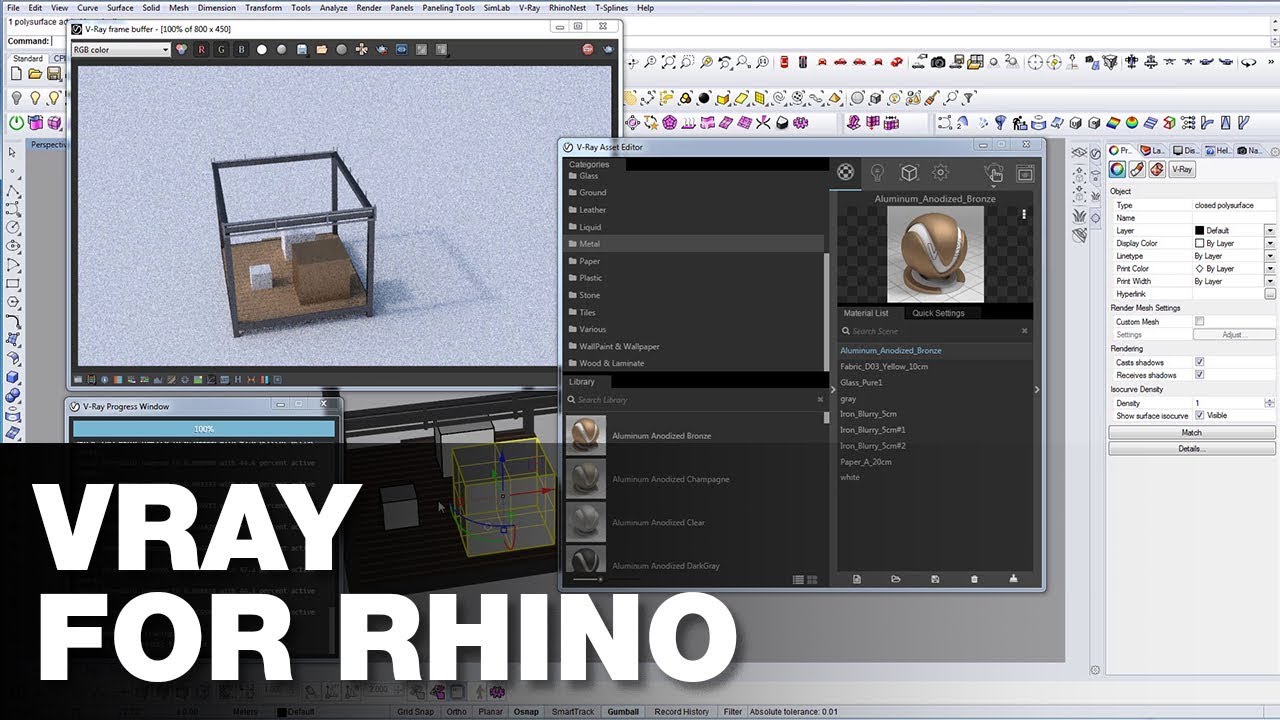Toggle red channel in frame buffer
The image size is (1280, 720).
pos(201,49)
